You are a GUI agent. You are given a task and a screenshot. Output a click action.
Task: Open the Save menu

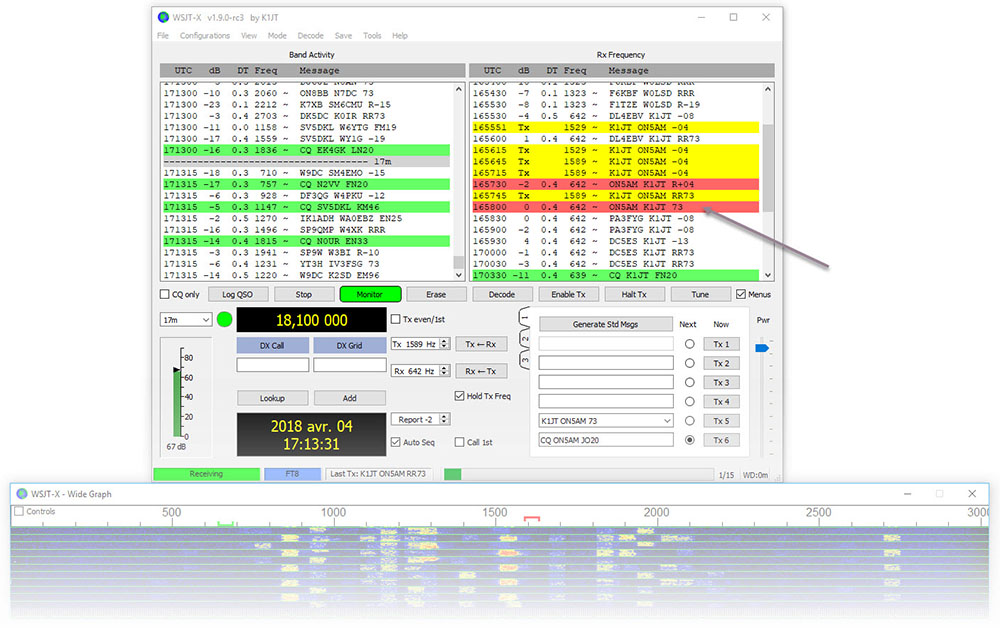pyautogui.click(x=343, y=36)
